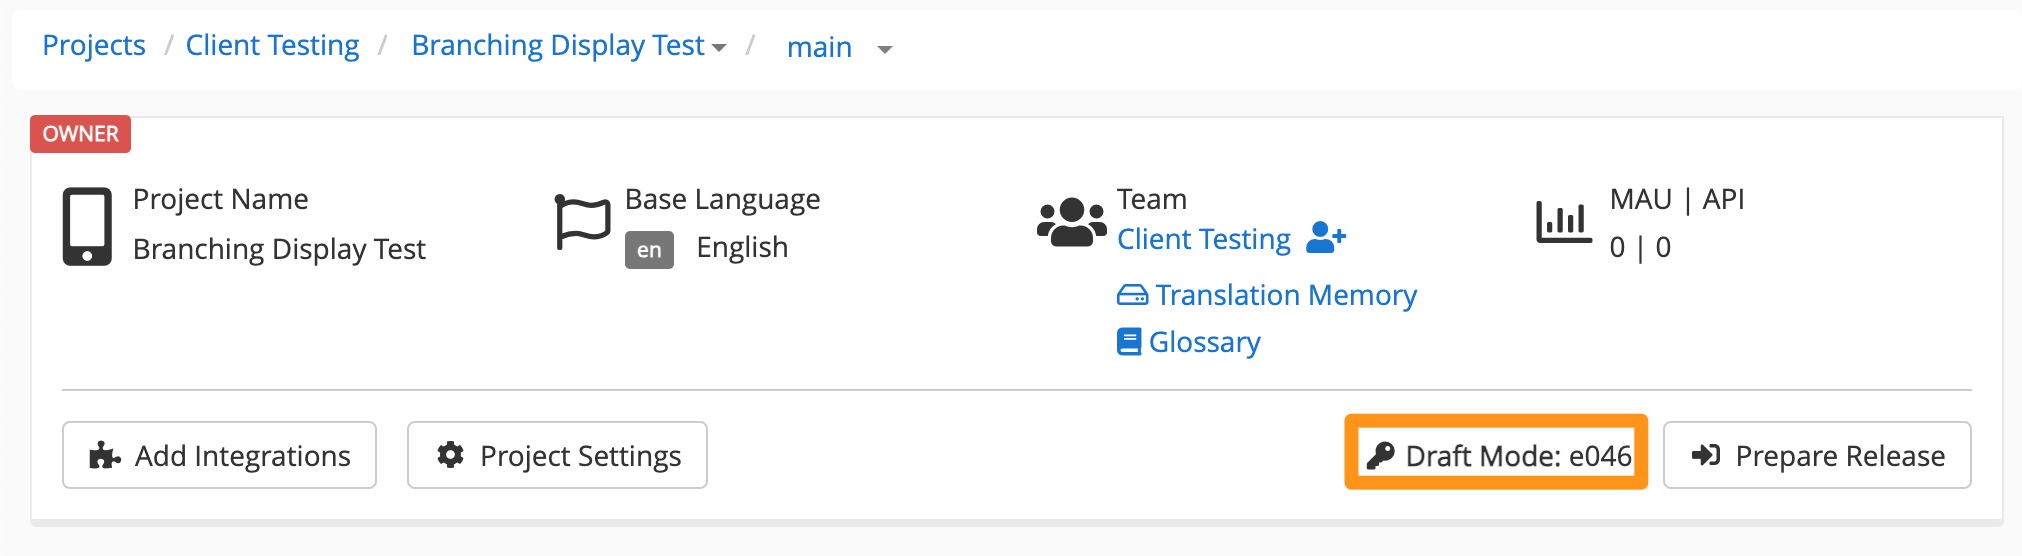Click the Translation Memory drive icon

[1132, 295]
